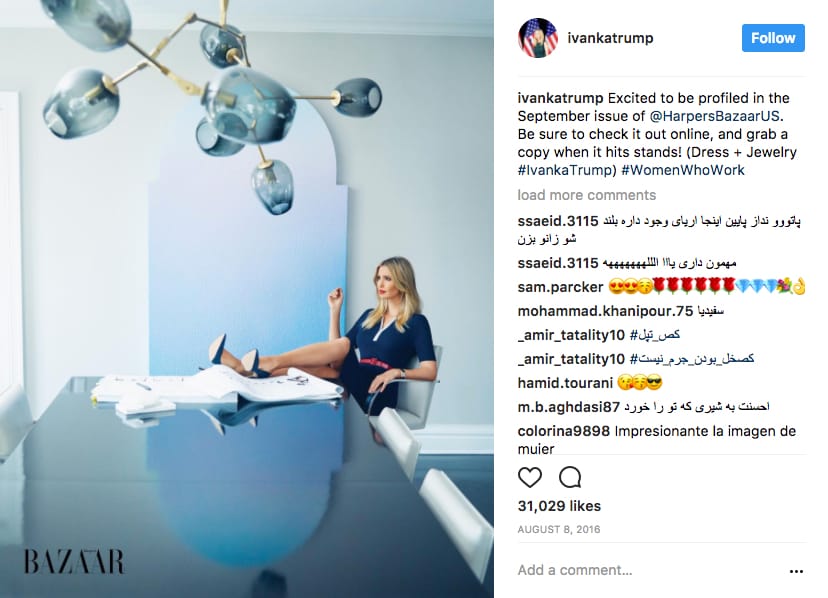Viewport: 828px width, 598px height.
Task: Follow the ivankatrump account
Action: [773, 38]
